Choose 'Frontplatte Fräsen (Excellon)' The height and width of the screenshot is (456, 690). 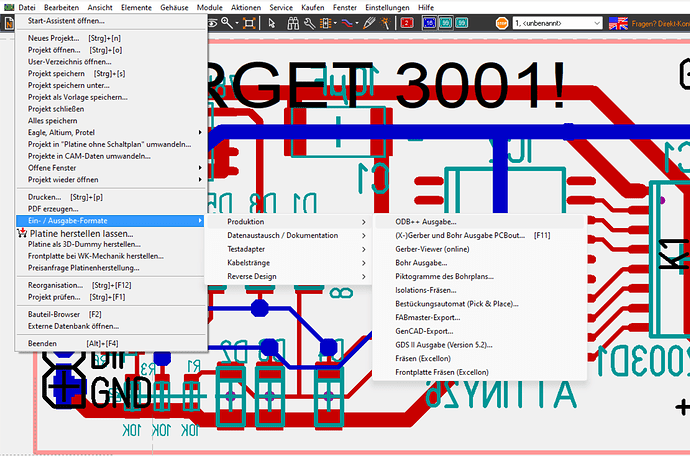click(480, 372)
